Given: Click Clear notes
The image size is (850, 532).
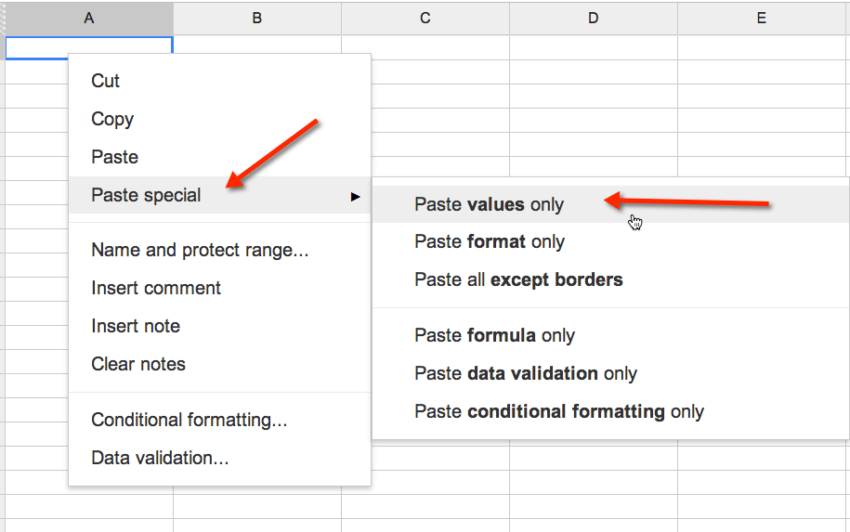Looking at the screenshot, I should click(x=220, y=364).
